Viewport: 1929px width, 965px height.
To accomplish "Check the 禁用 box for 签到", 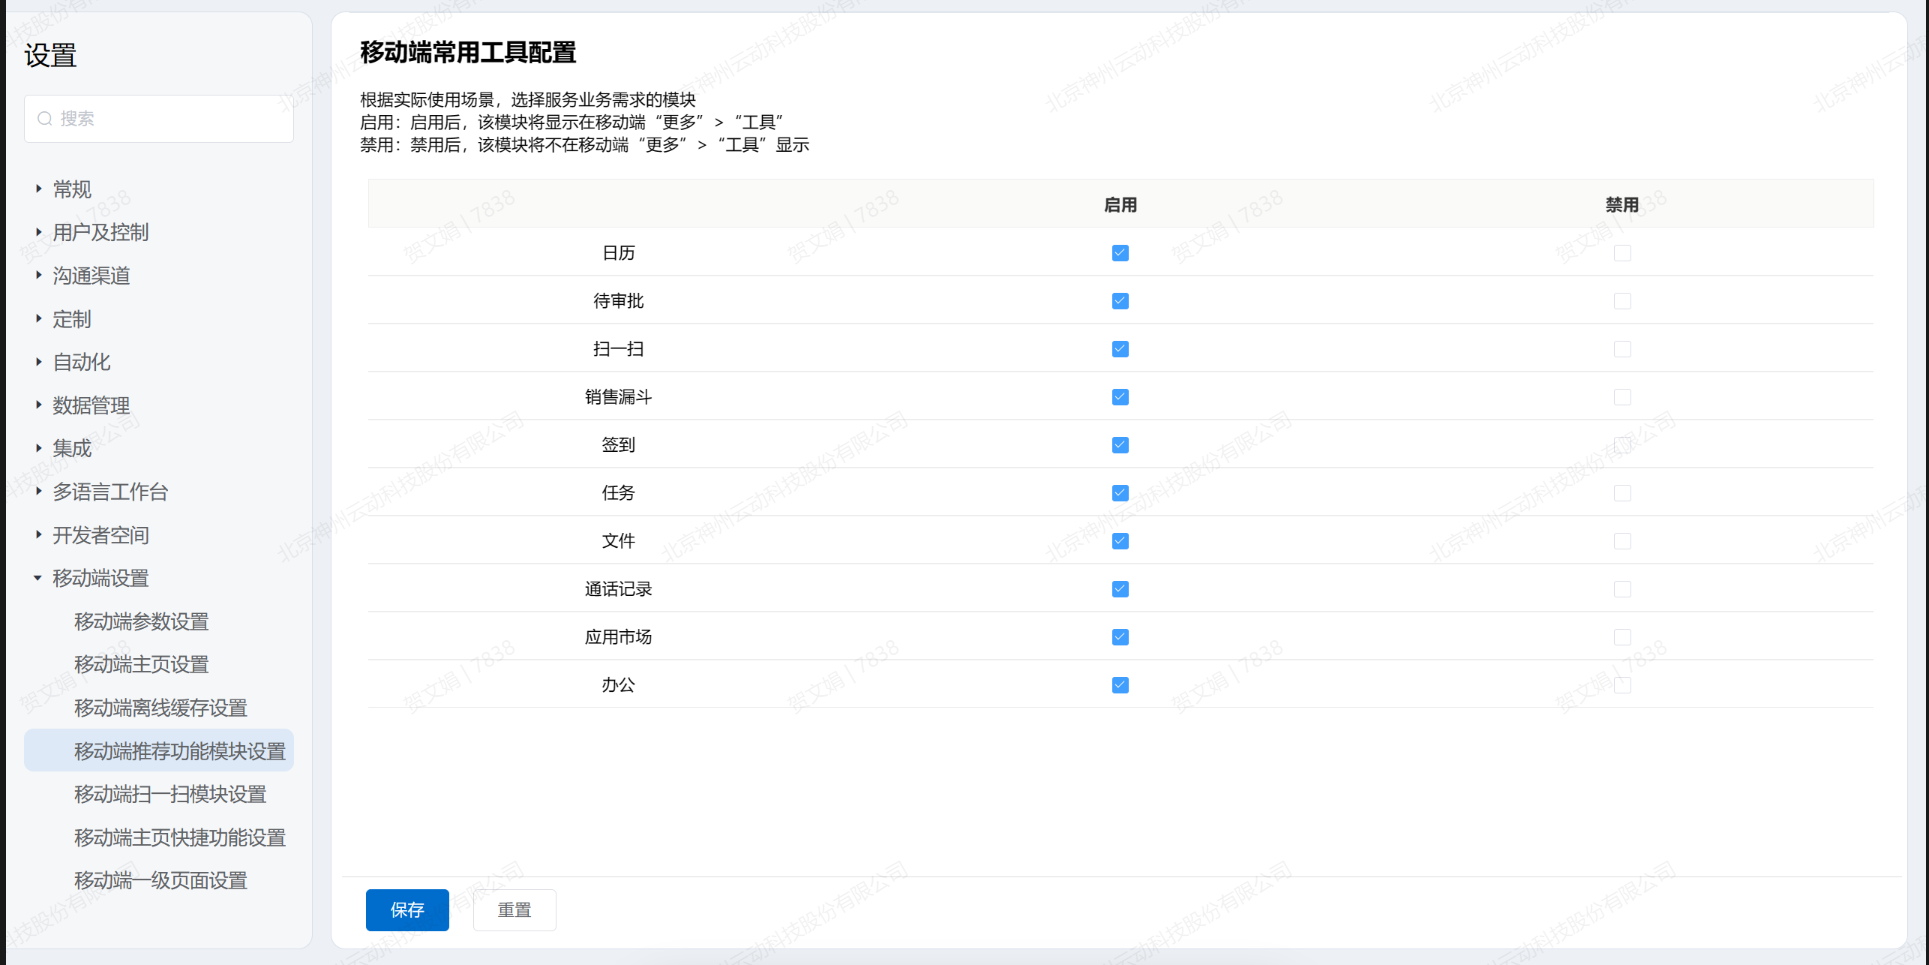I will tap(1622, 445).
